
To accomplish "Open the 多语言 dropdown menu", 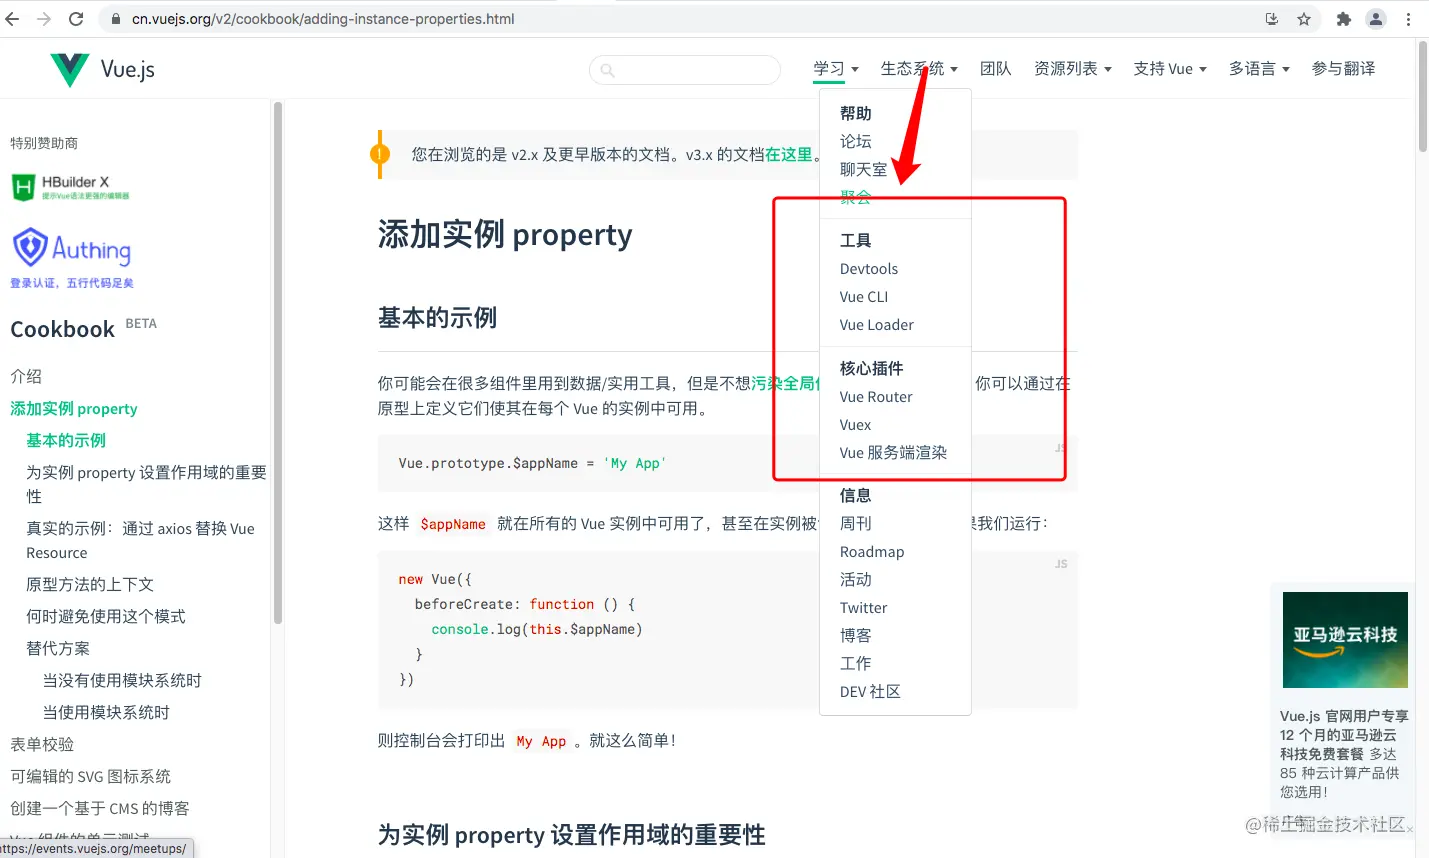I will pos(1259,69).
